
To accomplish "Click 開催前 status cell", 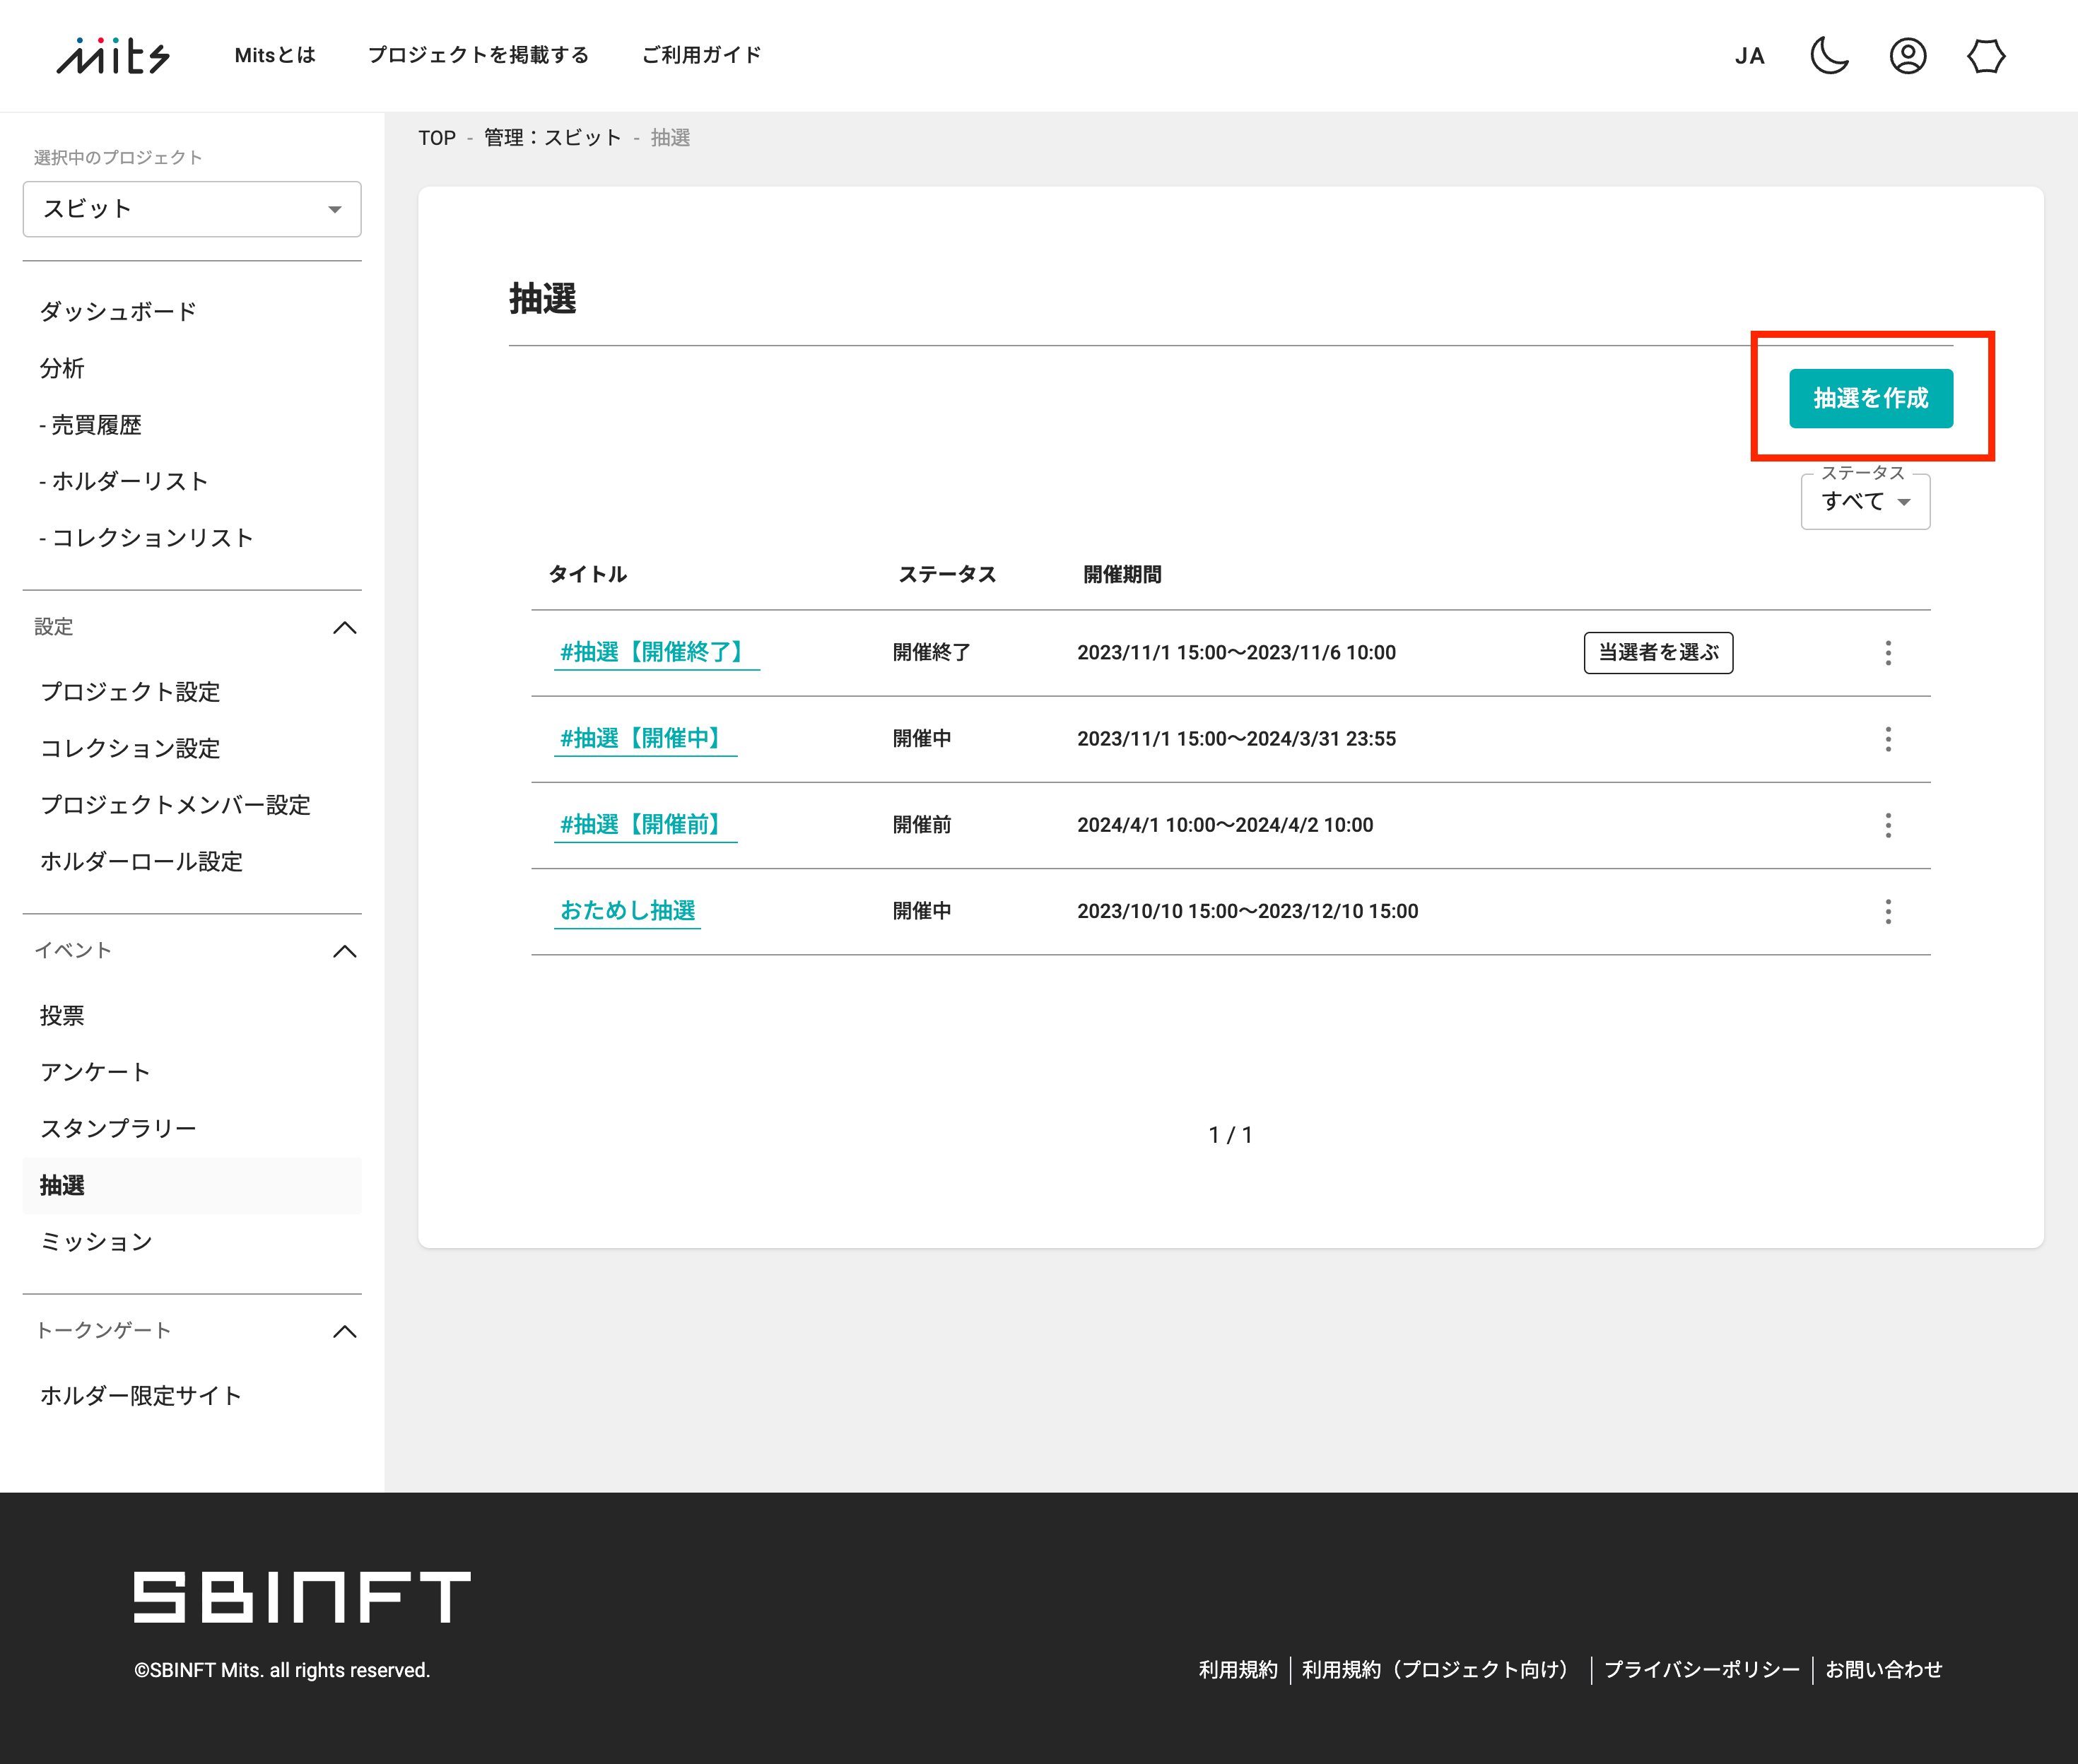I will (x=921, y=825).
